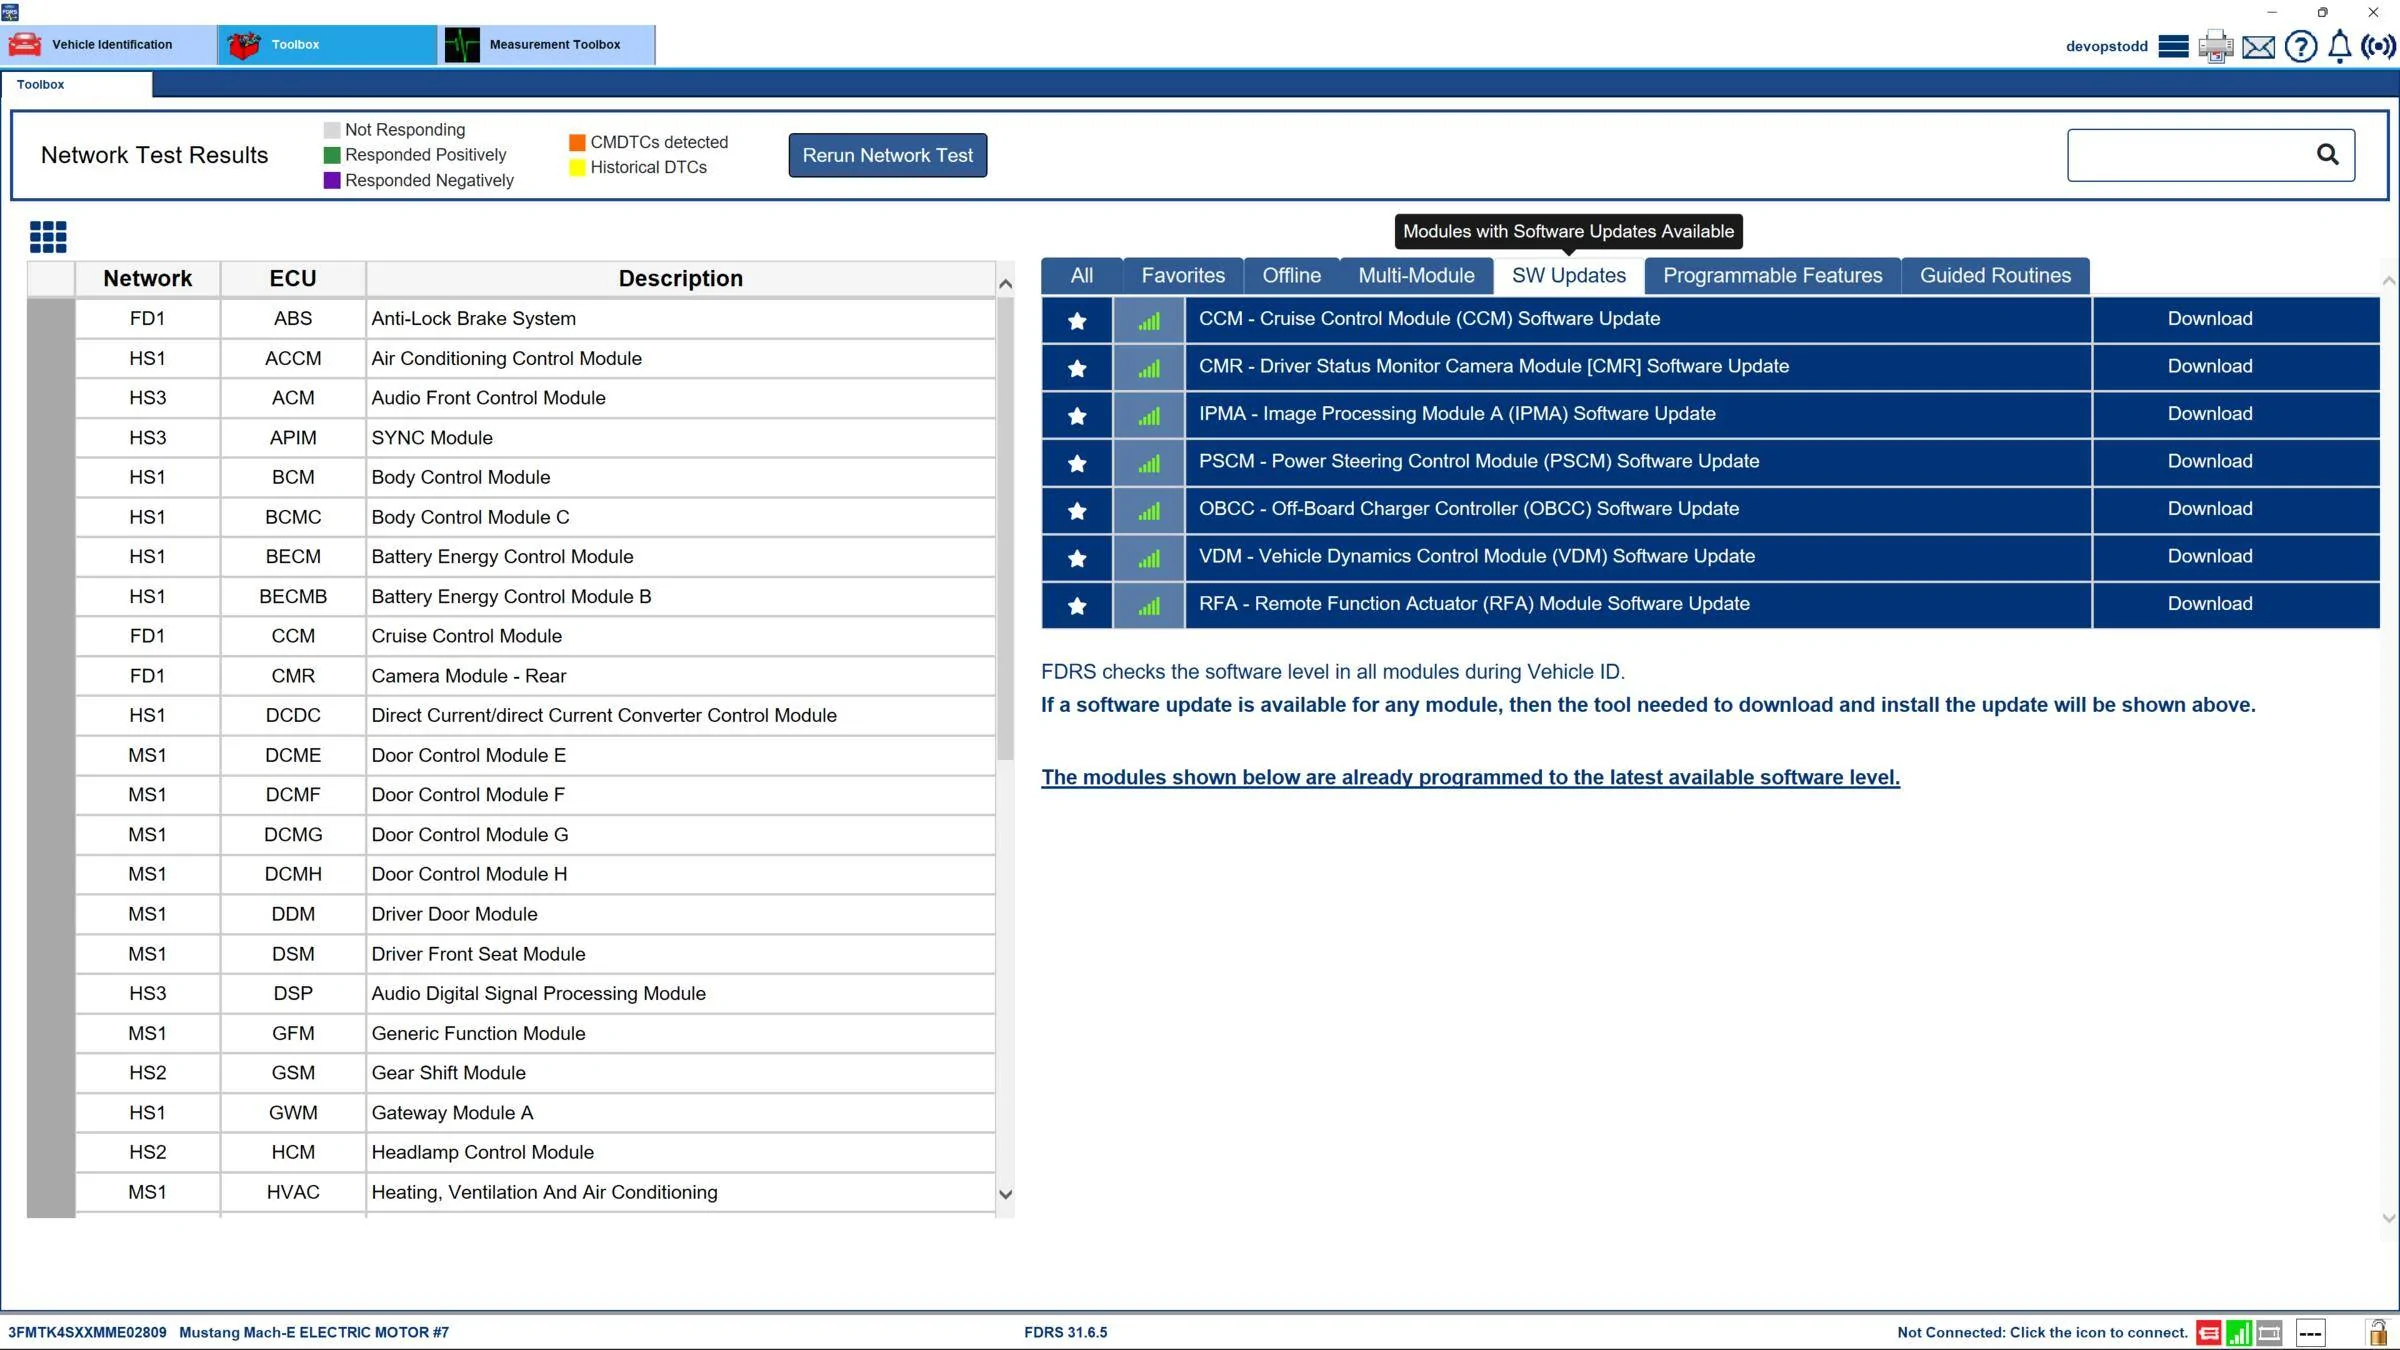Switch to the Guided Routines tab
Screen dimensions: 2400x1350
point(1995,276)
